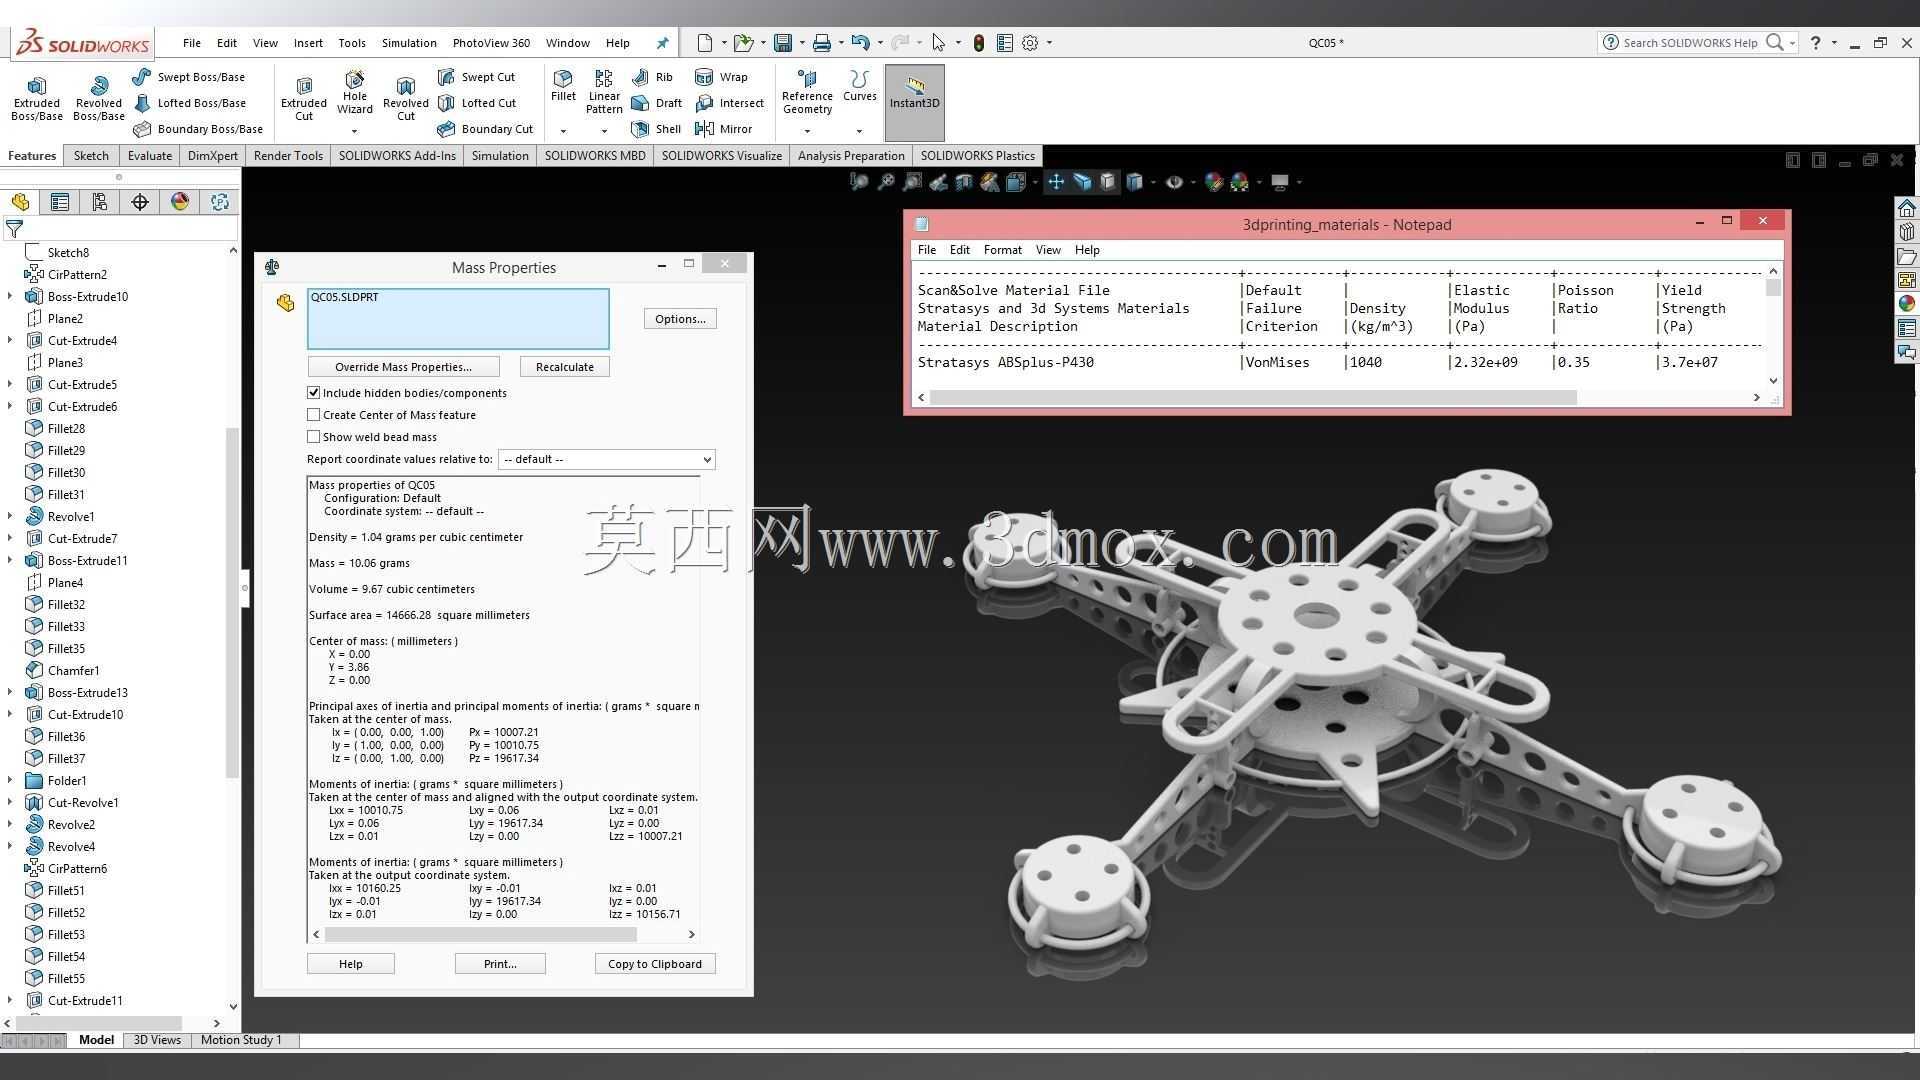The width and height of the screenshot is (1920, 1080).
Task: Open the Simulation menu
Action: click(409, 43)
